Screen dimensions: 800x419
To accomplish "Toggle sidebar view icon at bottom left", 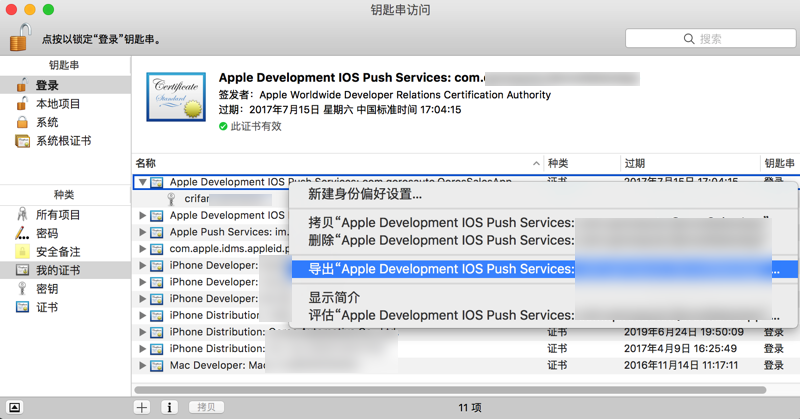I will click(14, 407).
